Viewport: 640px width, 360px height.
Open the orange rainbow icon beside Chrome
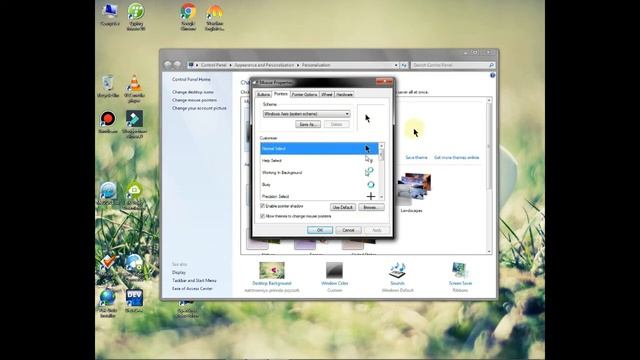pyautogui.click(x=214, y=16)
